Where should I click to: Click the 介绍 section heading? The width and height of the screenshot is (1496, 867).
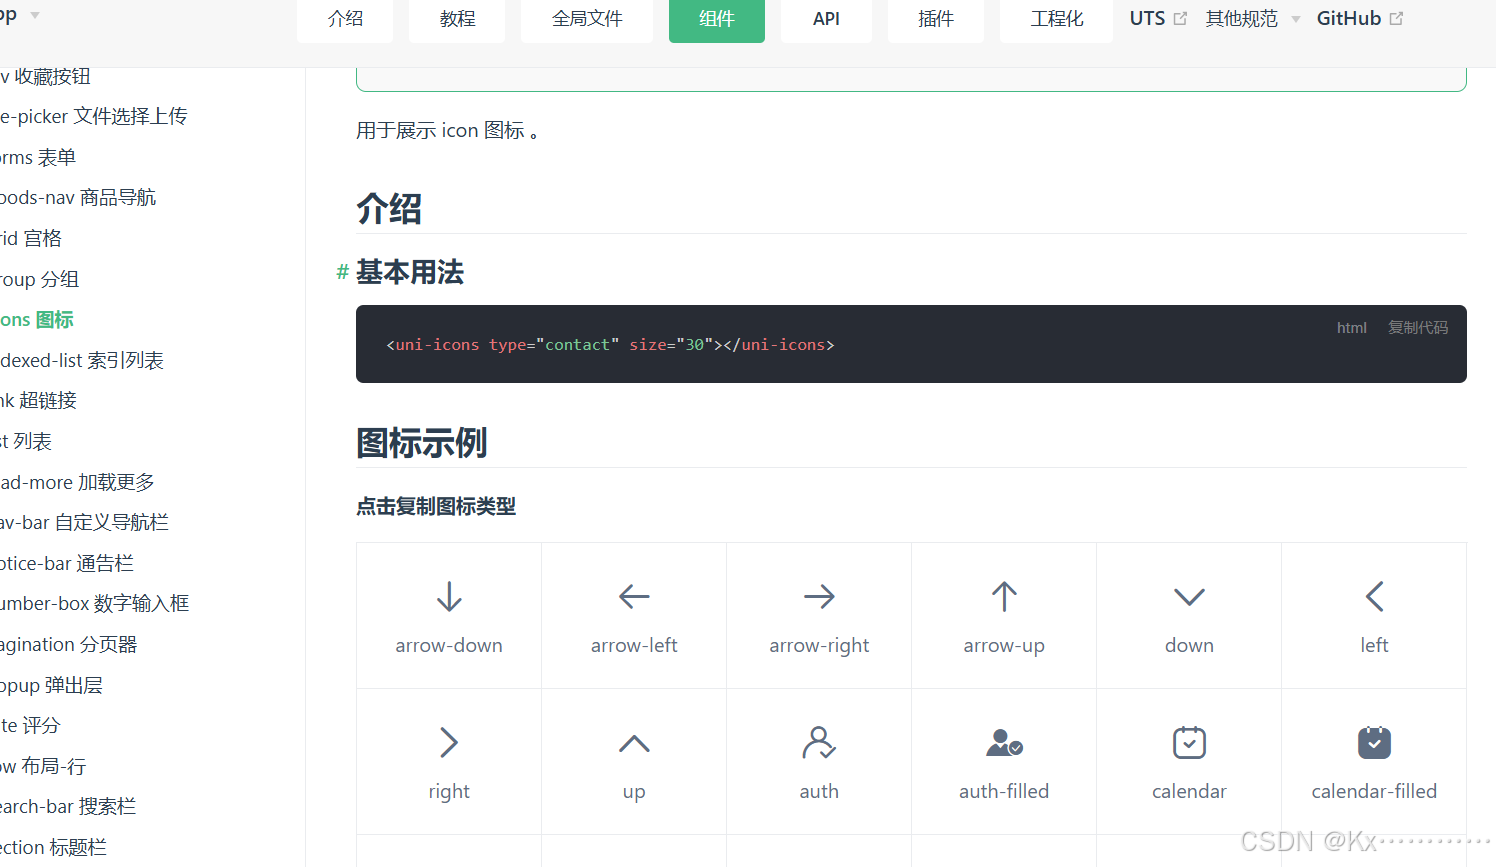(389, 209)
